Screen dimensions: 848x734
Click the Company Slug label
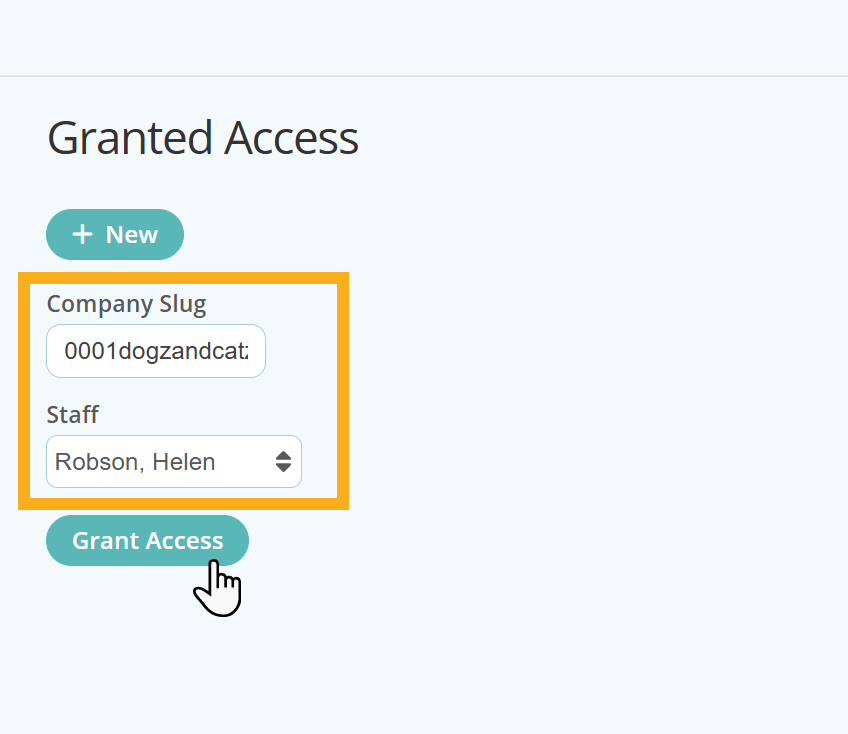pos(126,304)
